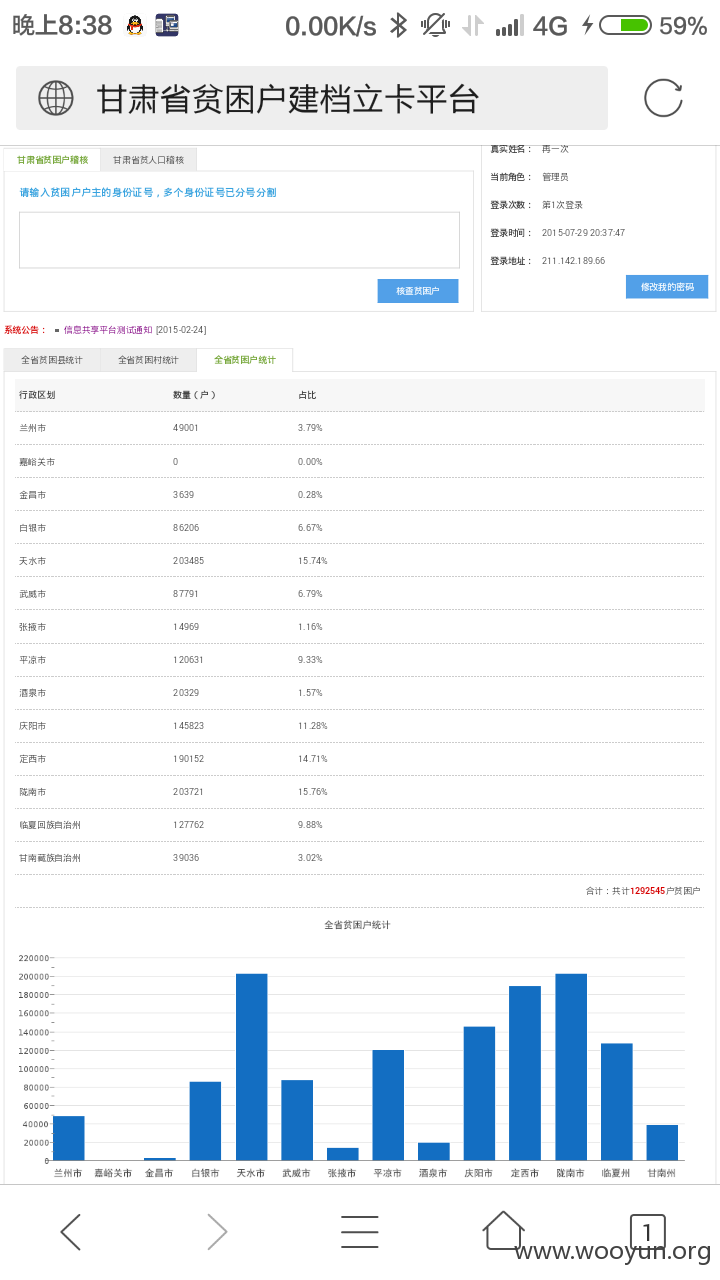Click the 定西市 bar in the chart
This screenshot has width=720, height=1280.
tap(525, 1073)
